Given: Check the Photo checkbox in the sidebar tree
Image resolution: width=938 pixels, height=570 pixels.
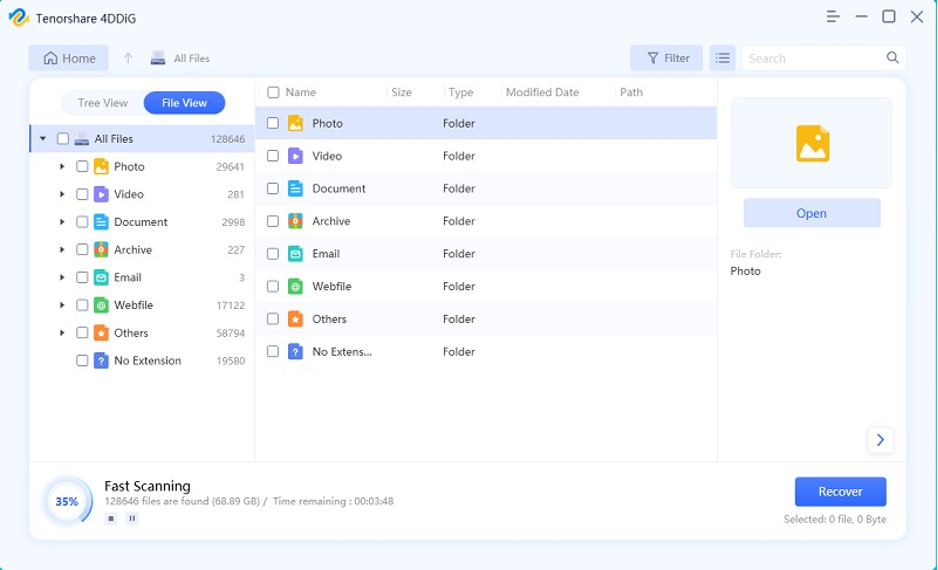Looking at the screenshot, I should pos(82,167).
